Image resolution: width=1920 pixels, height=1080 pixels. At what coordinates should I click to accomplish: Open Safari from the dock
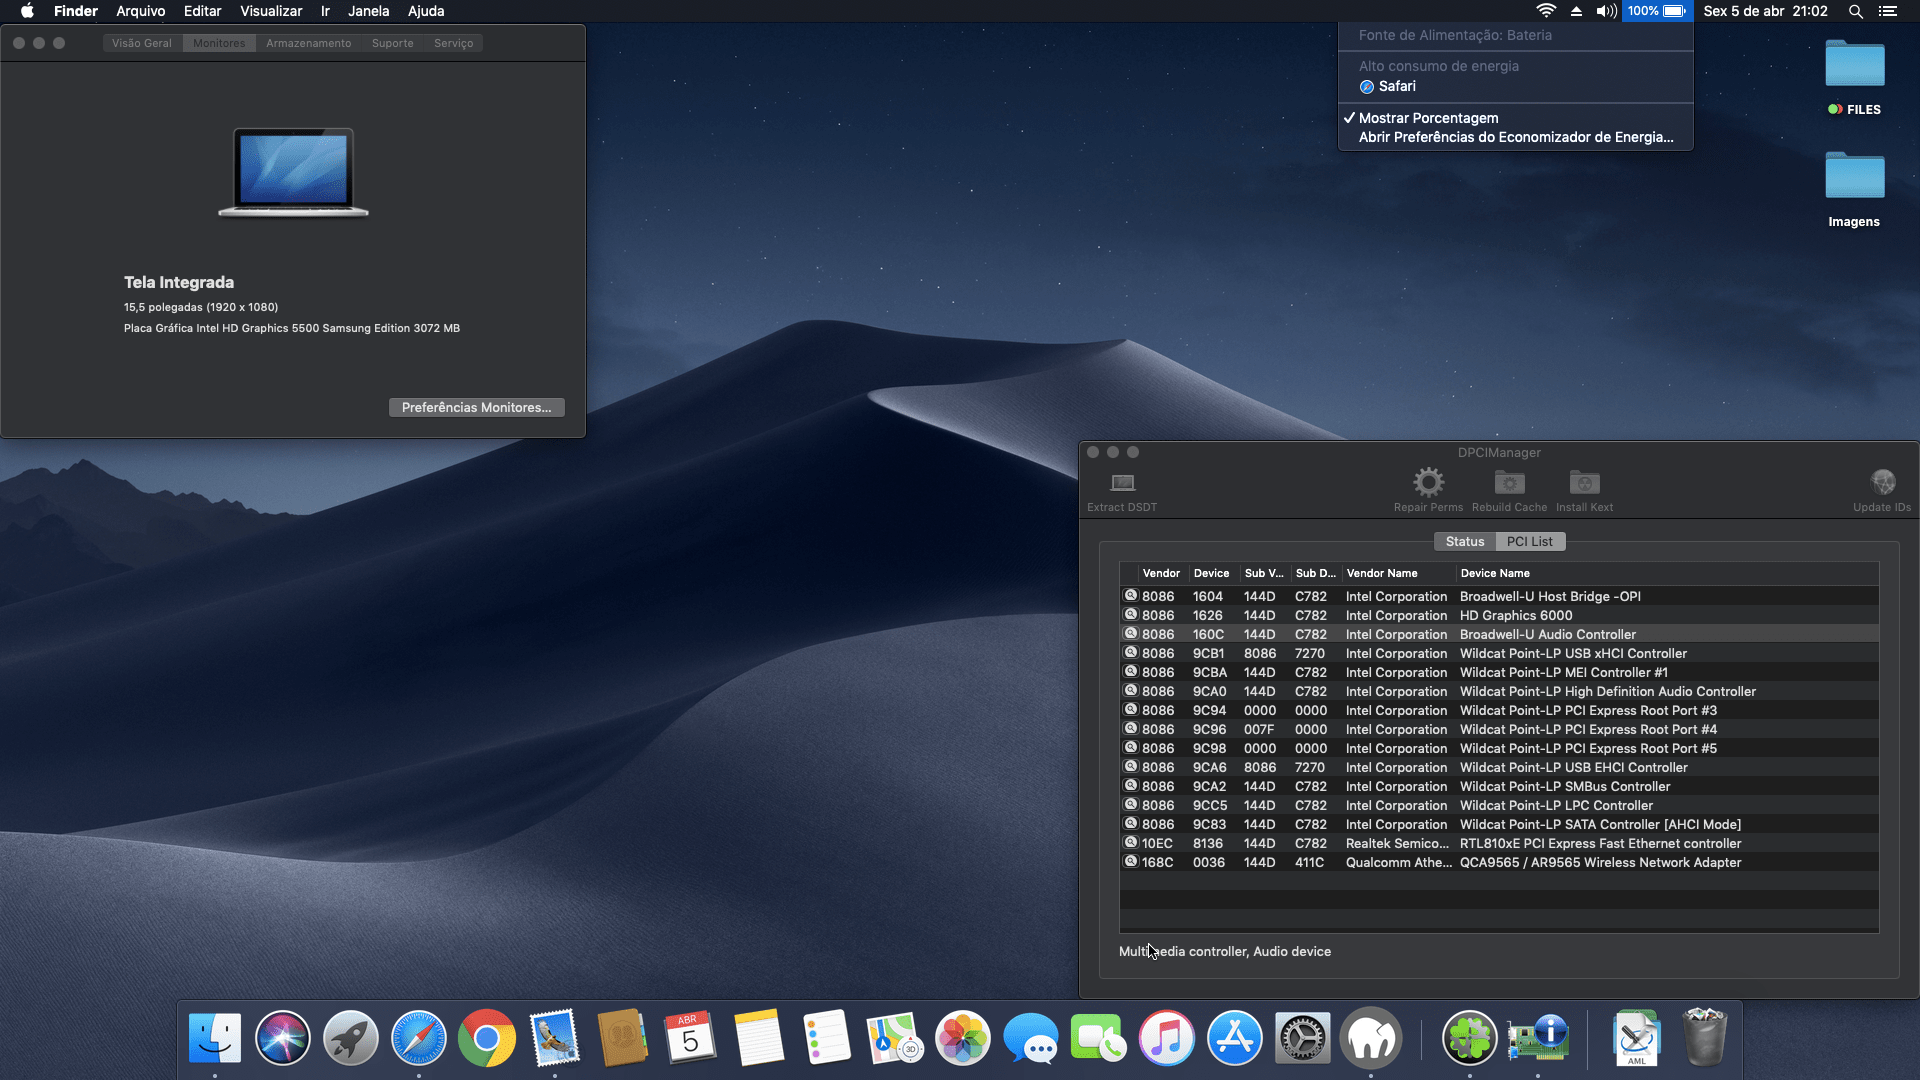point(419,1038)
